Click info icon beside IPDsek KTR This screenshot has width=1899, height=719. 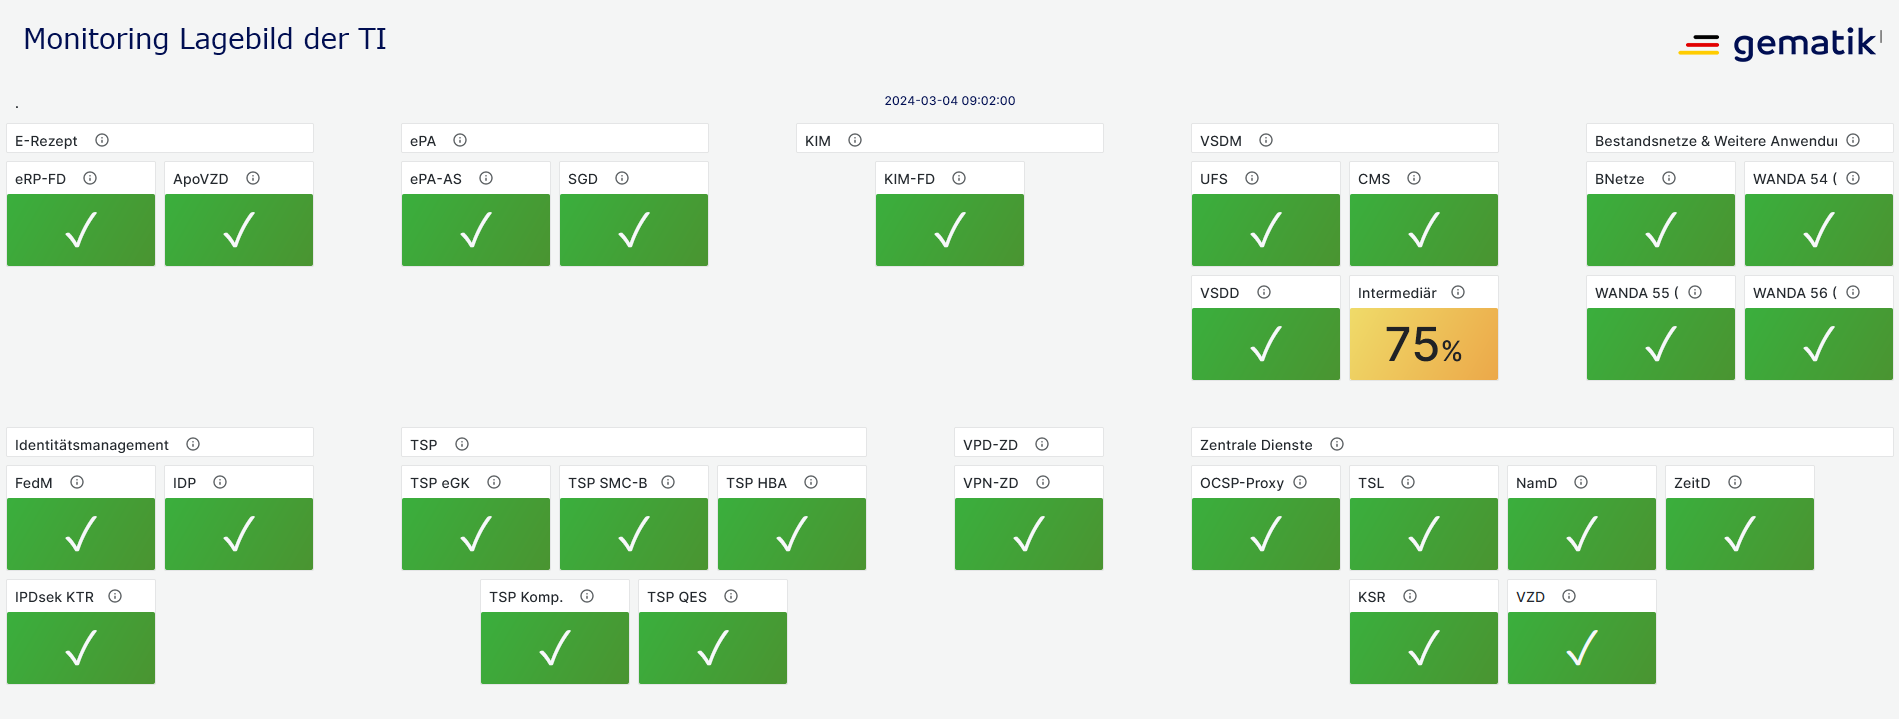coord(115,596)
